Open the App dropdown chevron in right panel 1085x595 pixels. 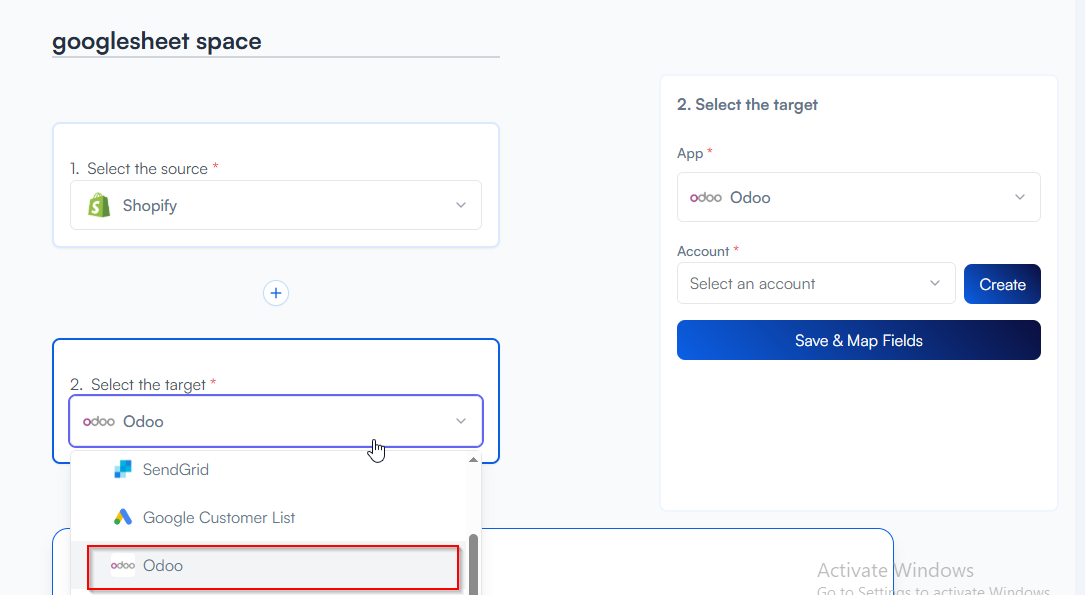1020,197
